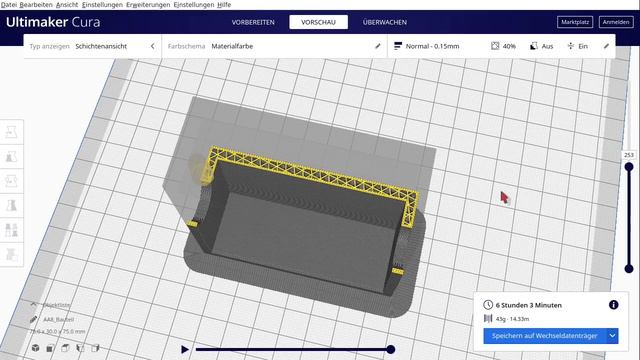Switch to the right side camera view
The height and width of the screenshot is (360, 640).
[96, 348]
